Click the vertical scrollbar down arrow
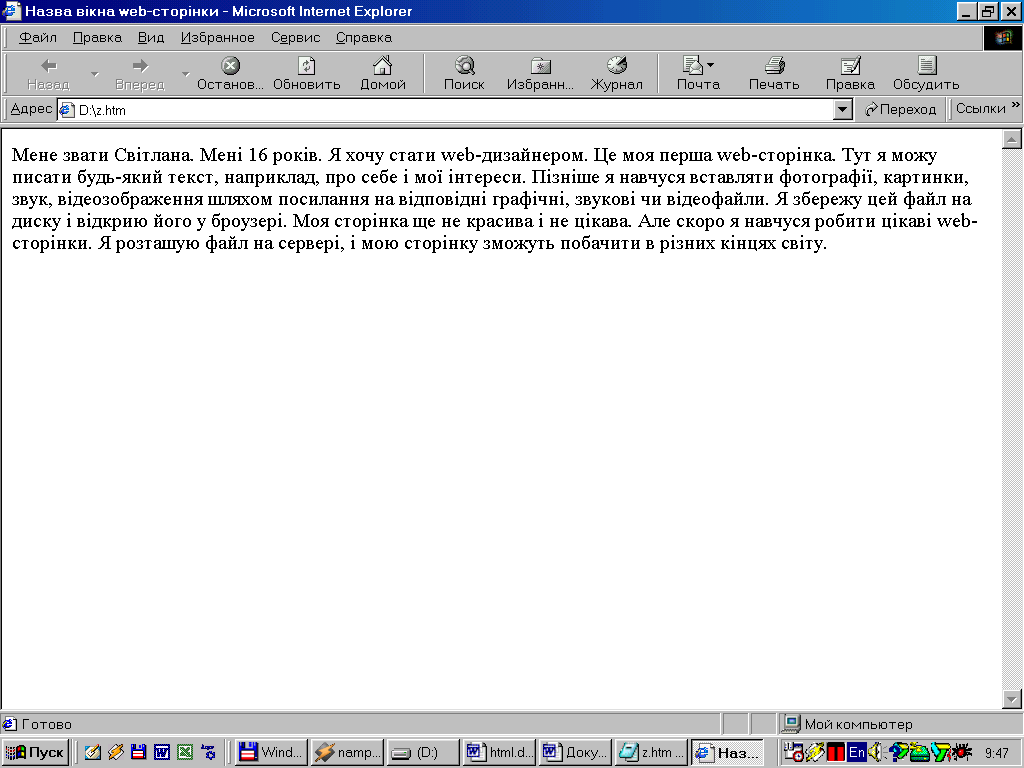Image resolution: width=1024 pixels, height=768 pixels. click(x=1012, y=699)
